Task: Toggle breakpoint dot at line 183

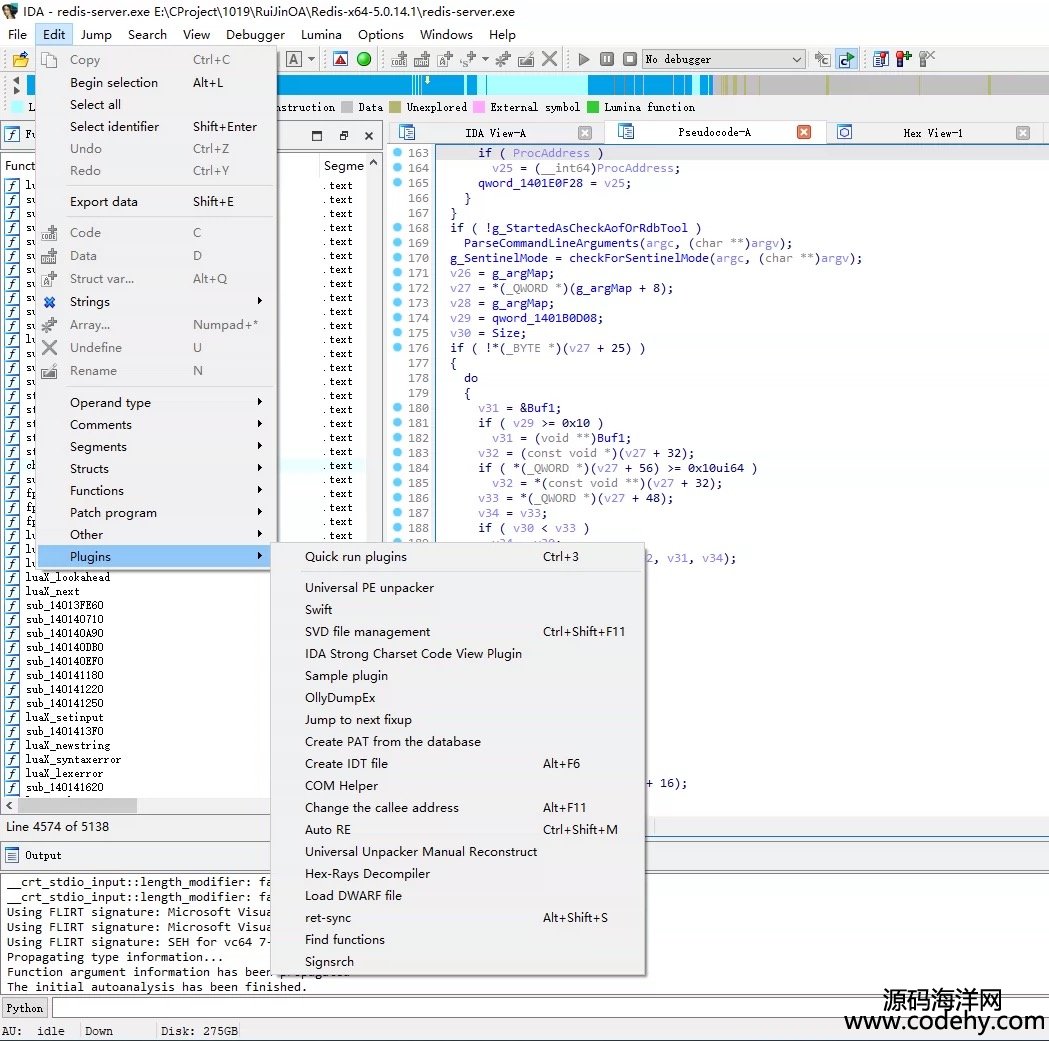Action: (x=397, y=452)
